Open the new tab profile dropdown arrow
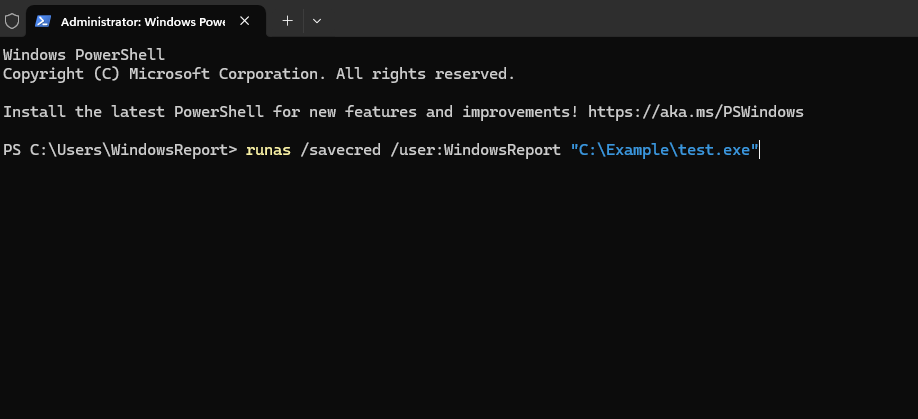Viewport: 918px width, 419px height. click(317, 21)
